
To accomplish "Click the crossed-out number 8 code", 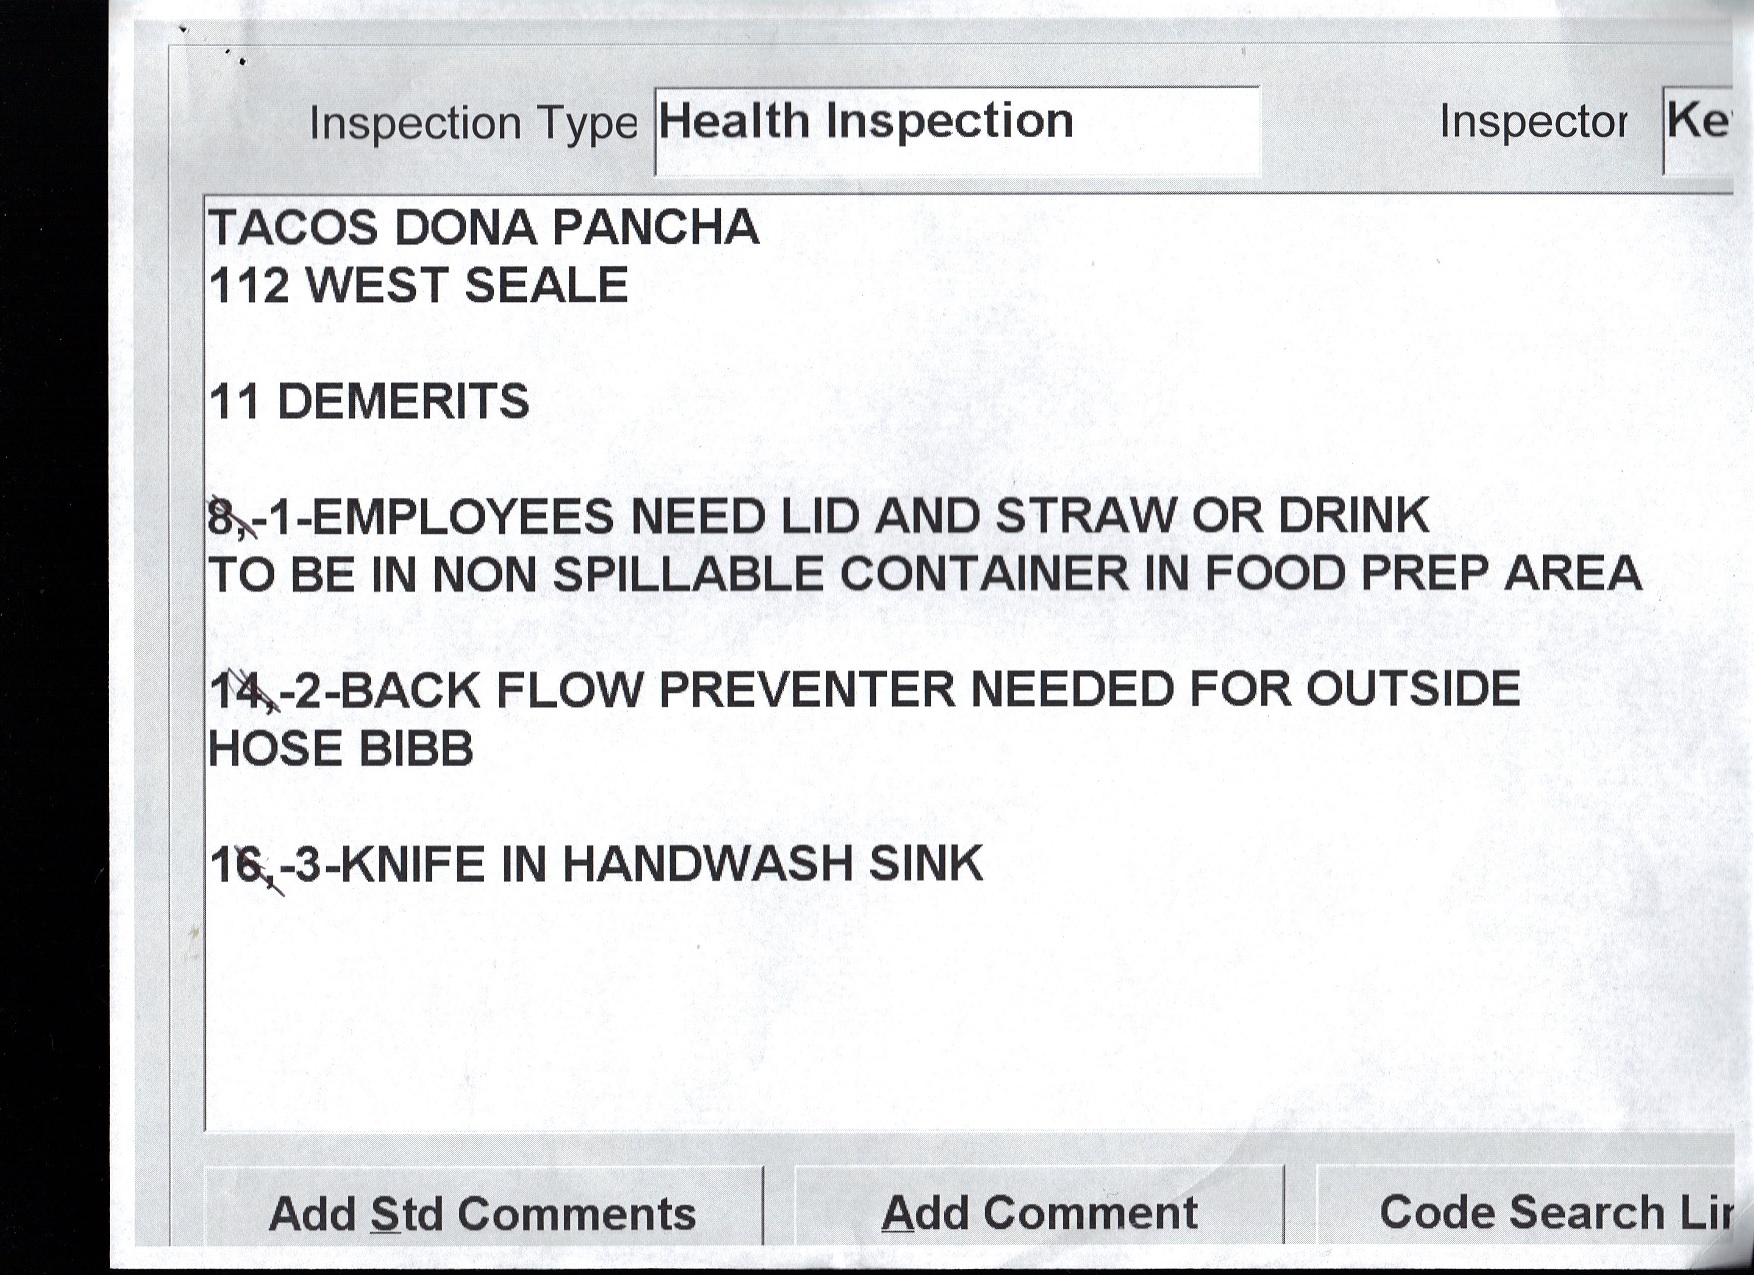I will tap(222, 518).
